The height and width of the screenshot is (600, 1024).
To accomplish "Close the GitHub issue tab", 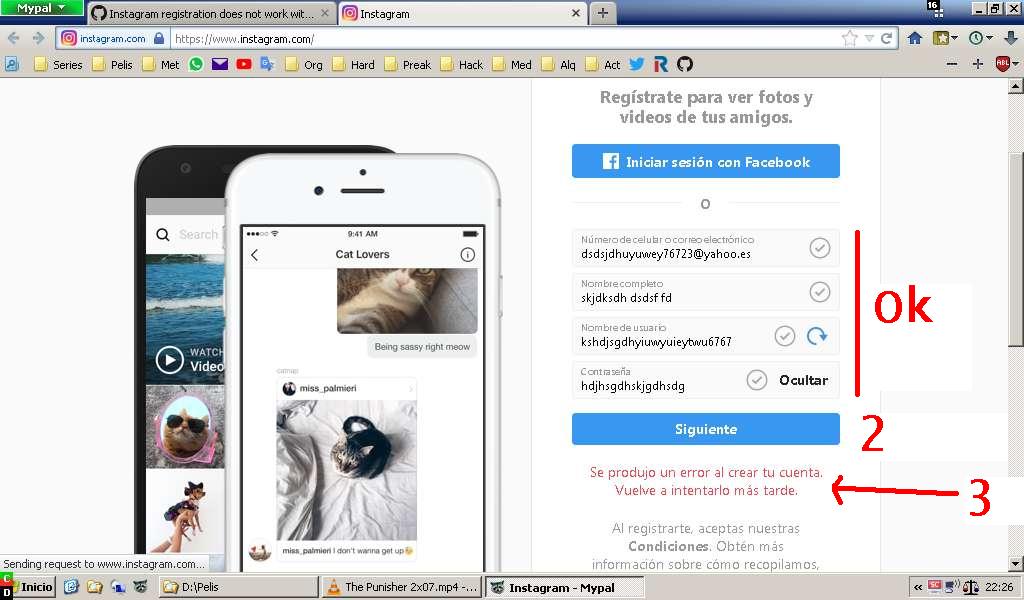I will [325, 13].
